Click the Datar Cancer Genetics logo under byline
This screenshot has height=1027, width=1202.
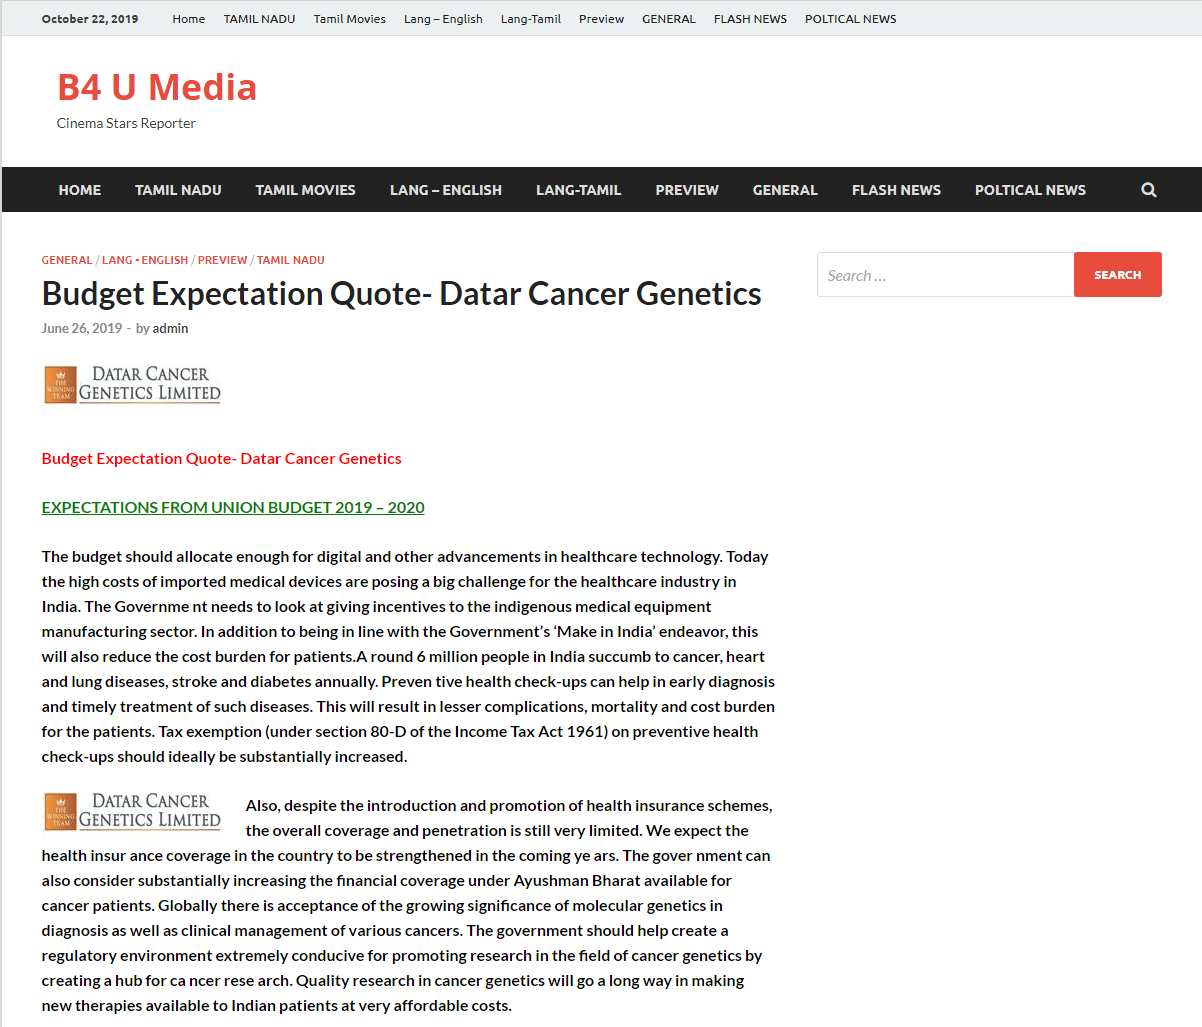tap(132, 384)
